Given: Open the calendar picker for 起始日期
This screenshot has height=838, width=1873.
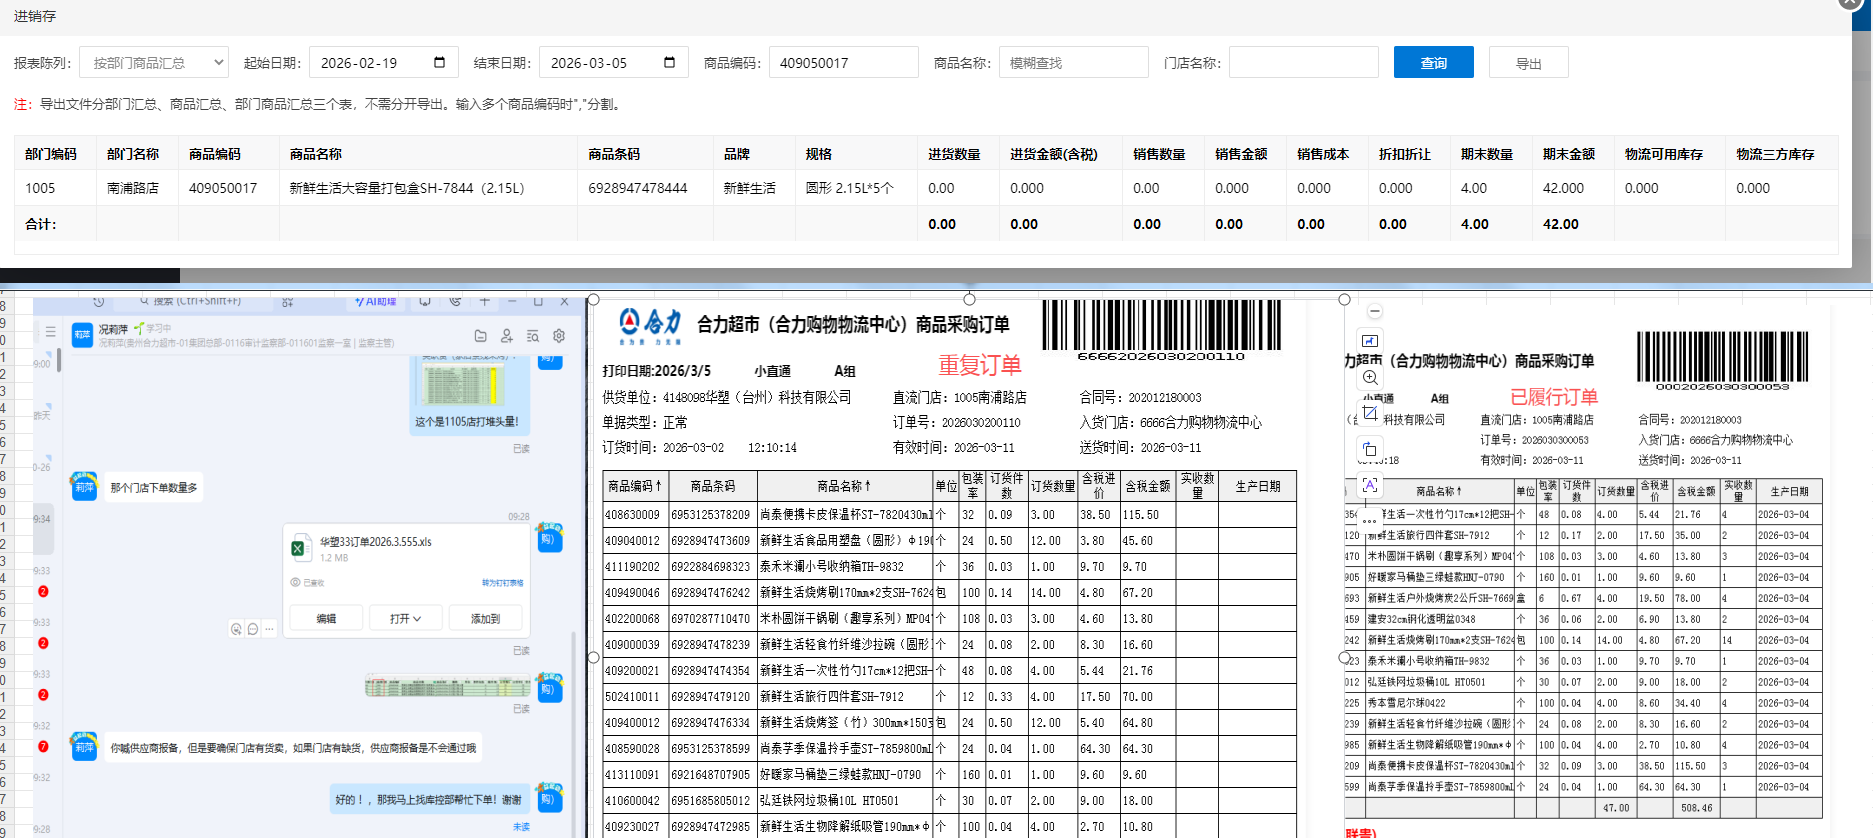Looking at the screenshot, I should pos(439,63).
